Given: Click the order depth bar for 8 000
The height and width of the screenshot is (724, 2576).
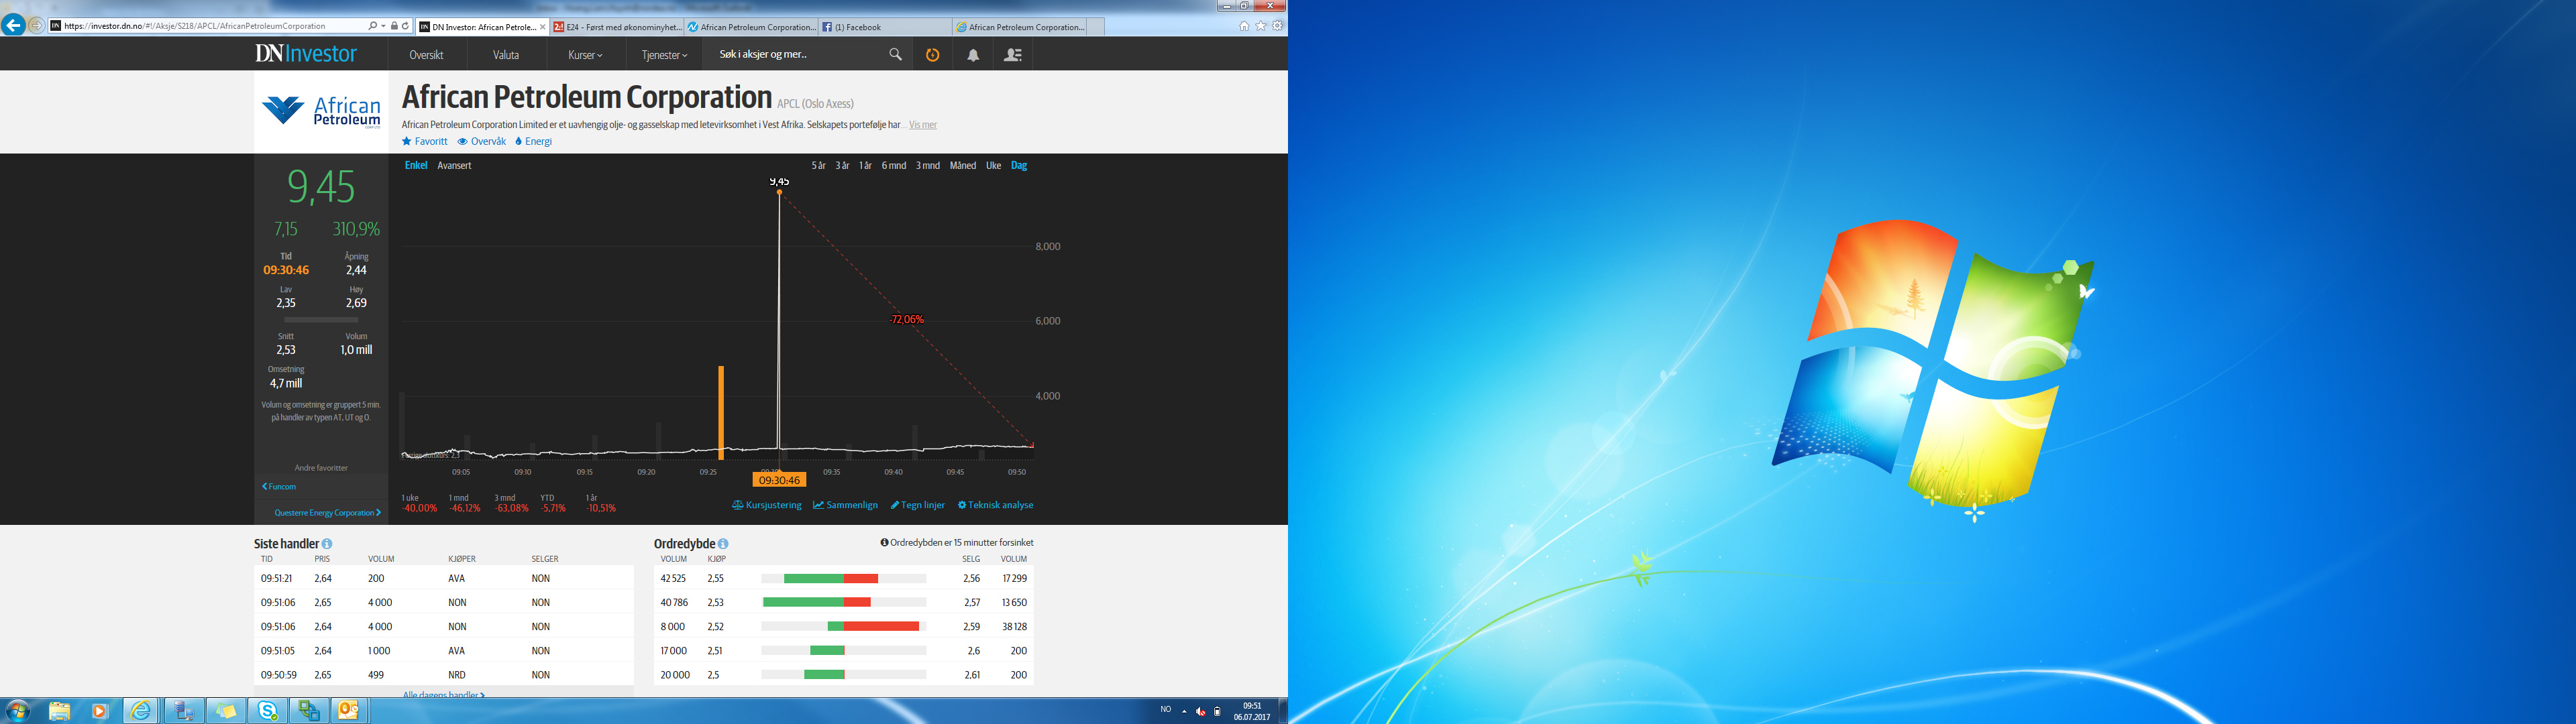Looking at the screenshot, I should [x=844, y=626].
